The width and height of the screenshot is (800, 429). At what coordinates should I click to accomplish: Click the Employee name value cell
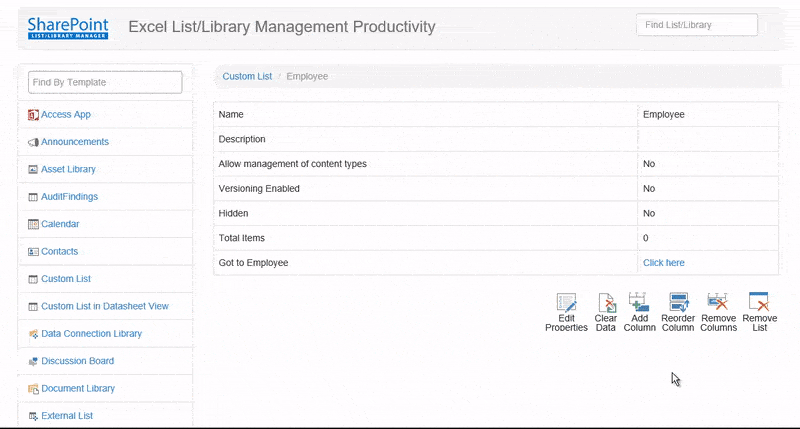708,114
